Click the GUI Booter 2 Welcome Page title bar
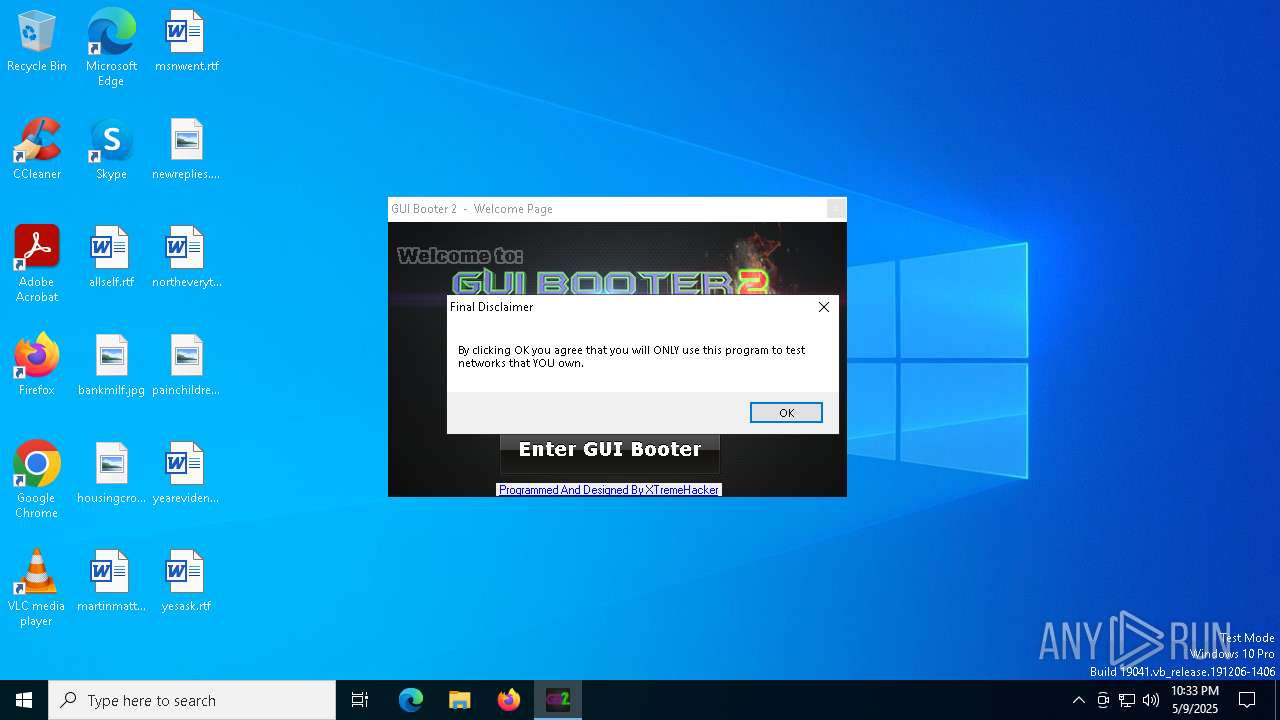The width and height of the screenshot is (1280, 720). pyautogui.click(x=606, y=209)
